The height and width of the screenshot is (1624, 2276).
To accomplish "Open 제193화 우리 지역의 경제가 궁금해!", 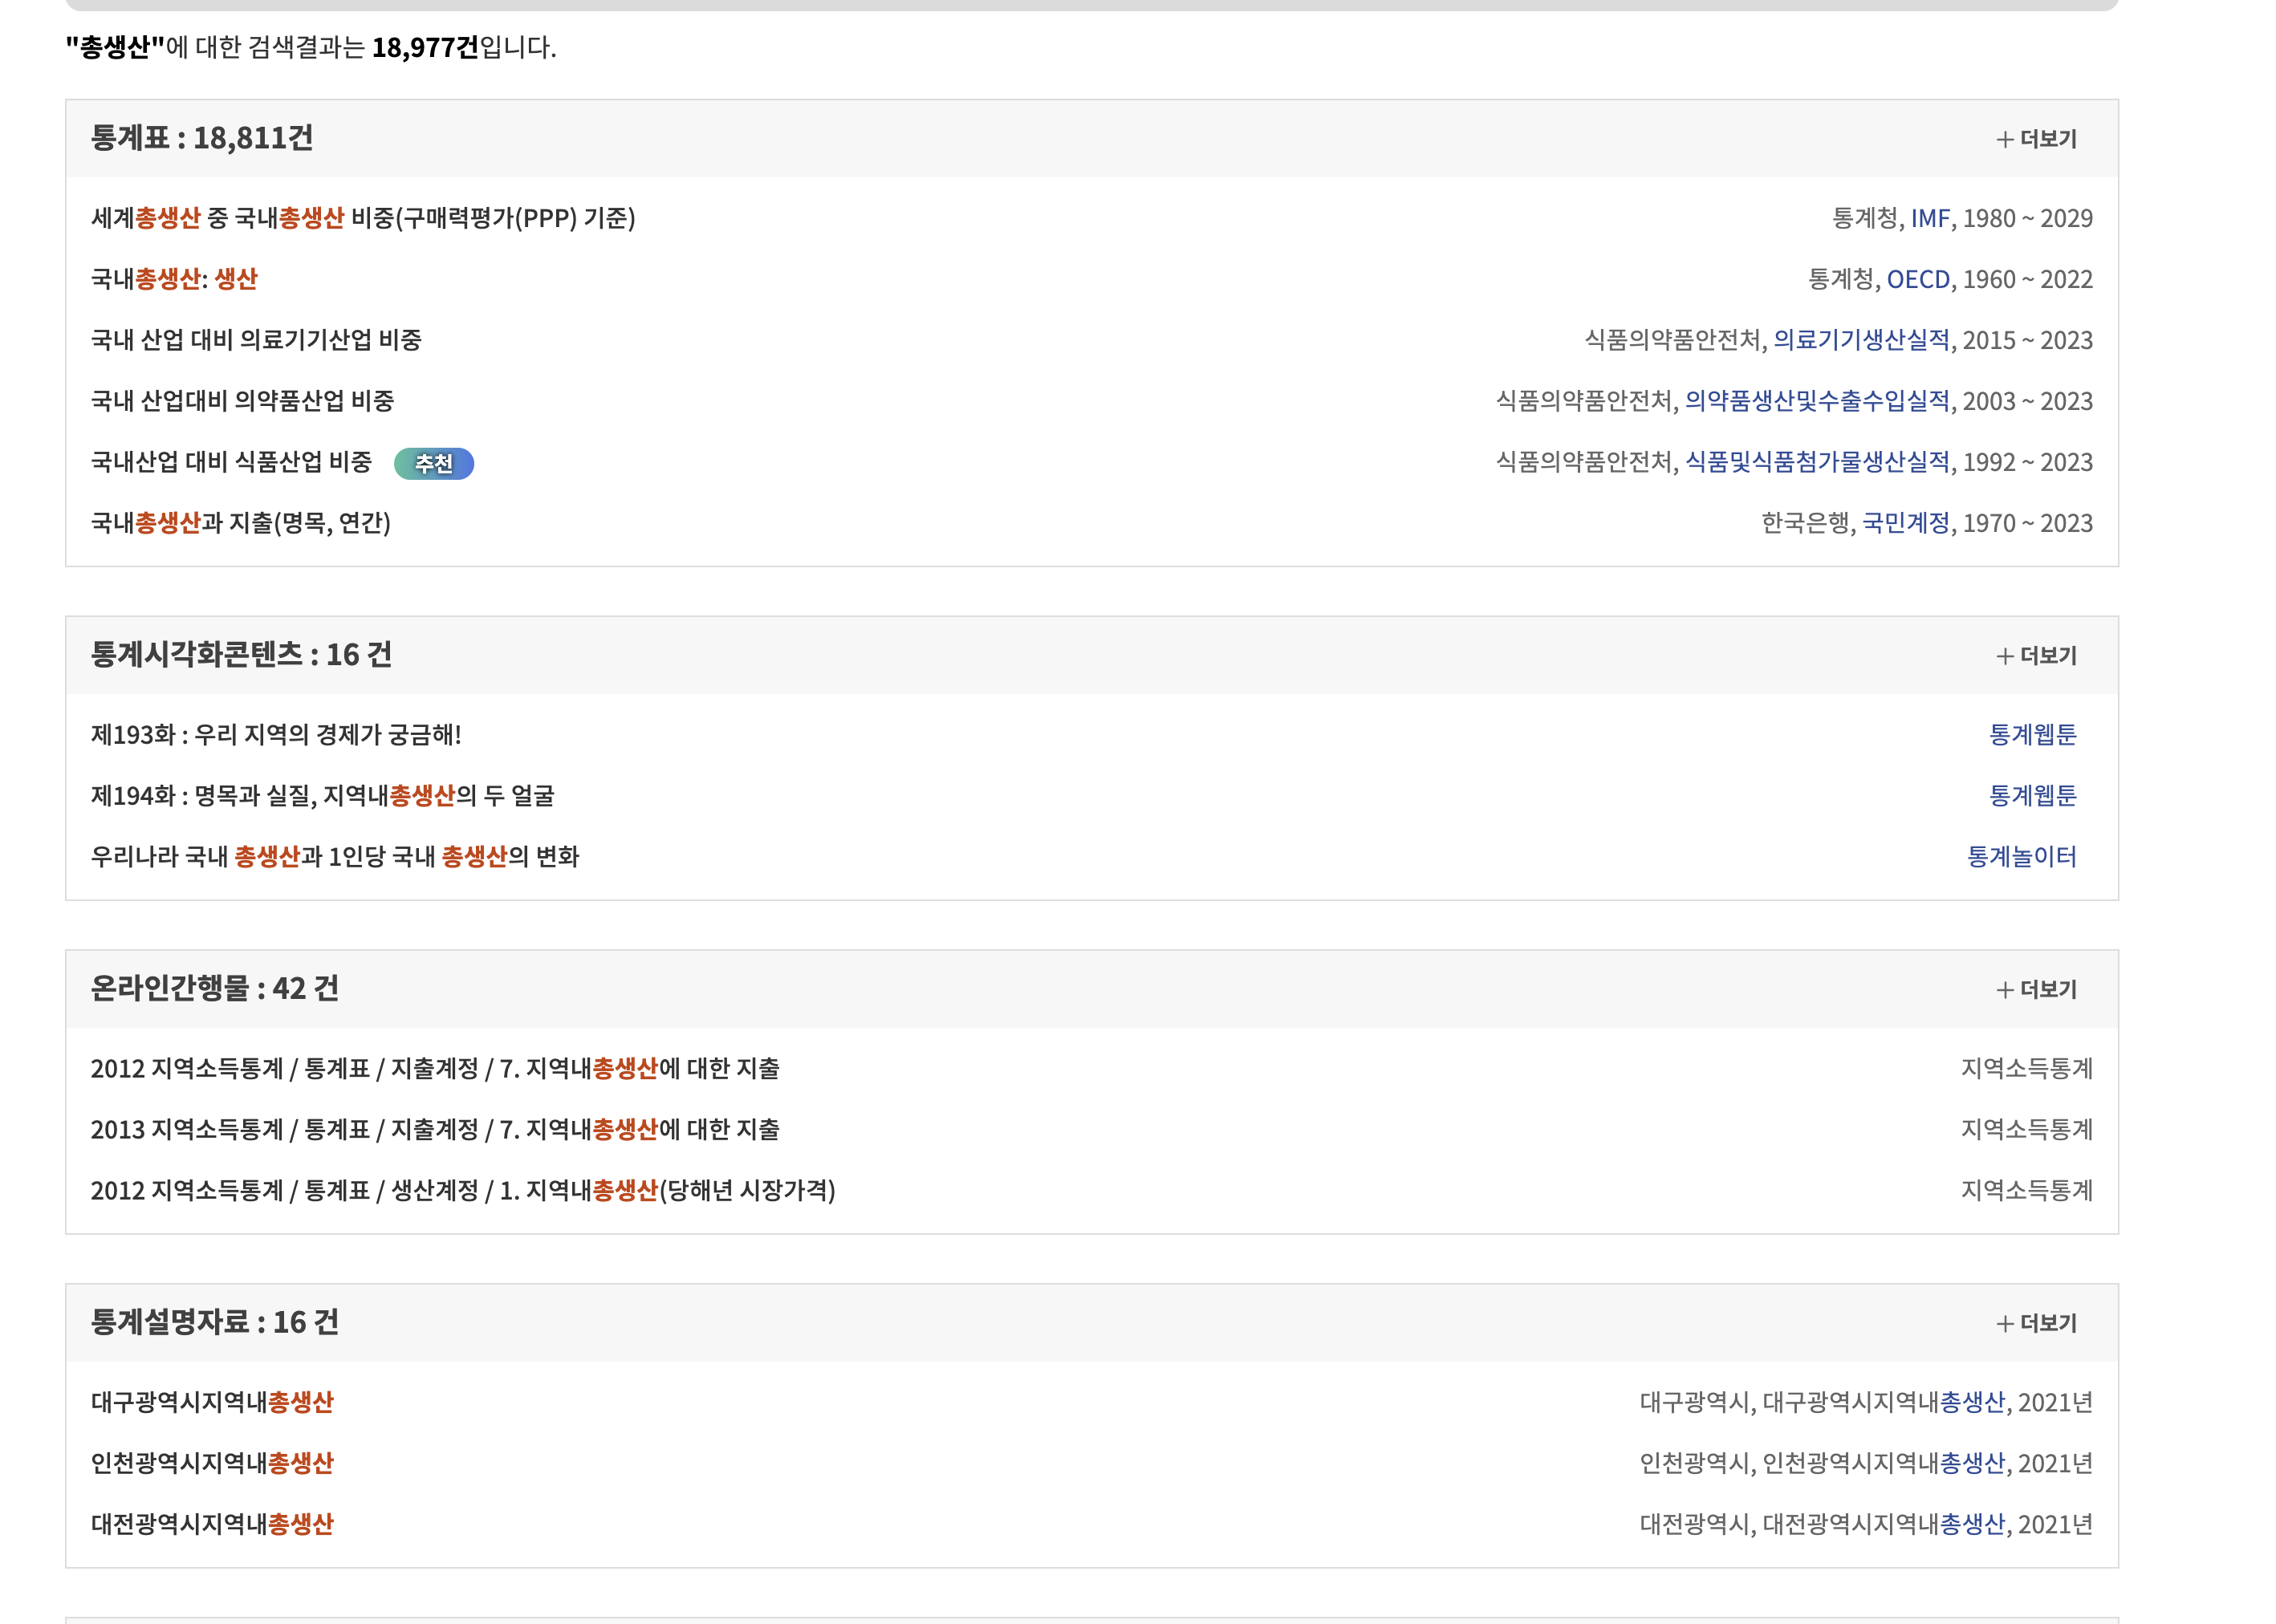I will click(276, 735).
